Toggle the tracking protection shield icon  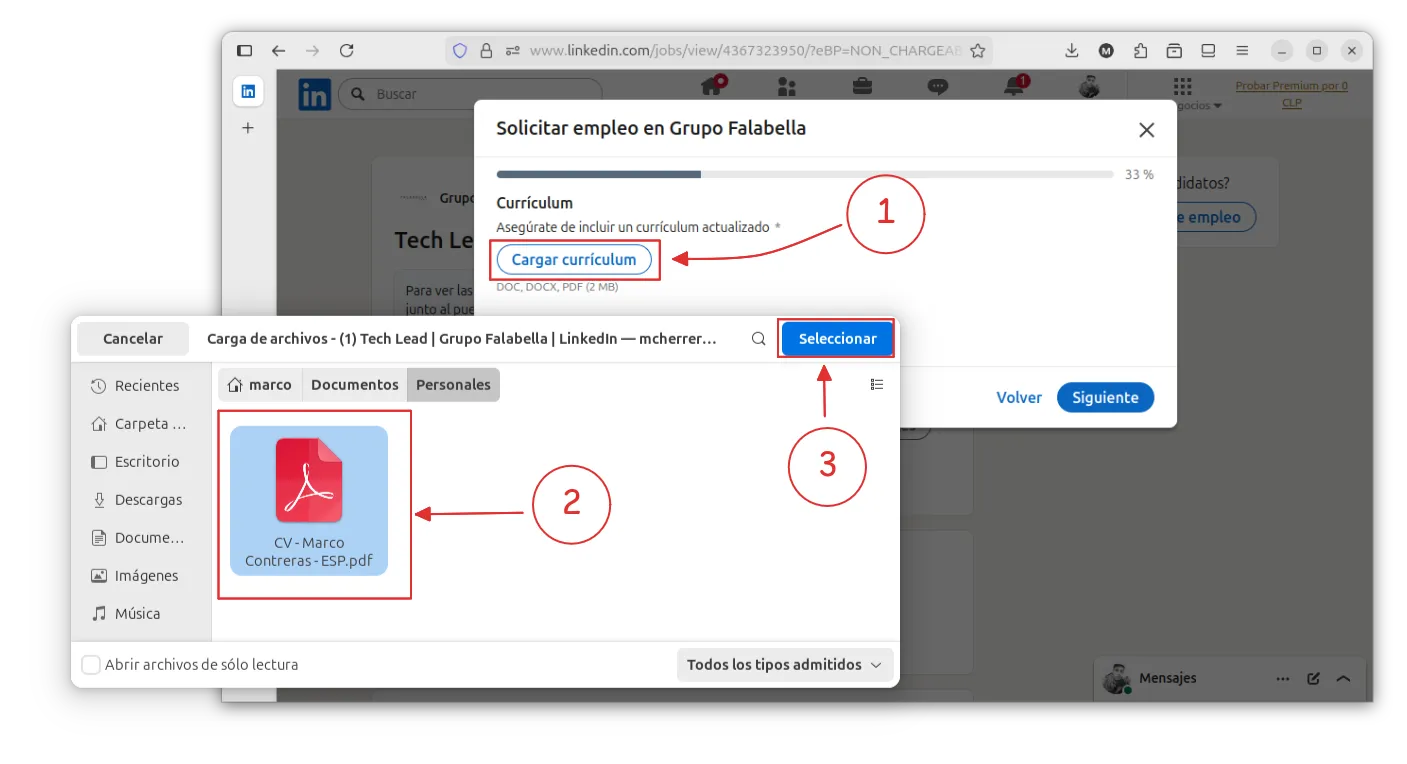460,50
